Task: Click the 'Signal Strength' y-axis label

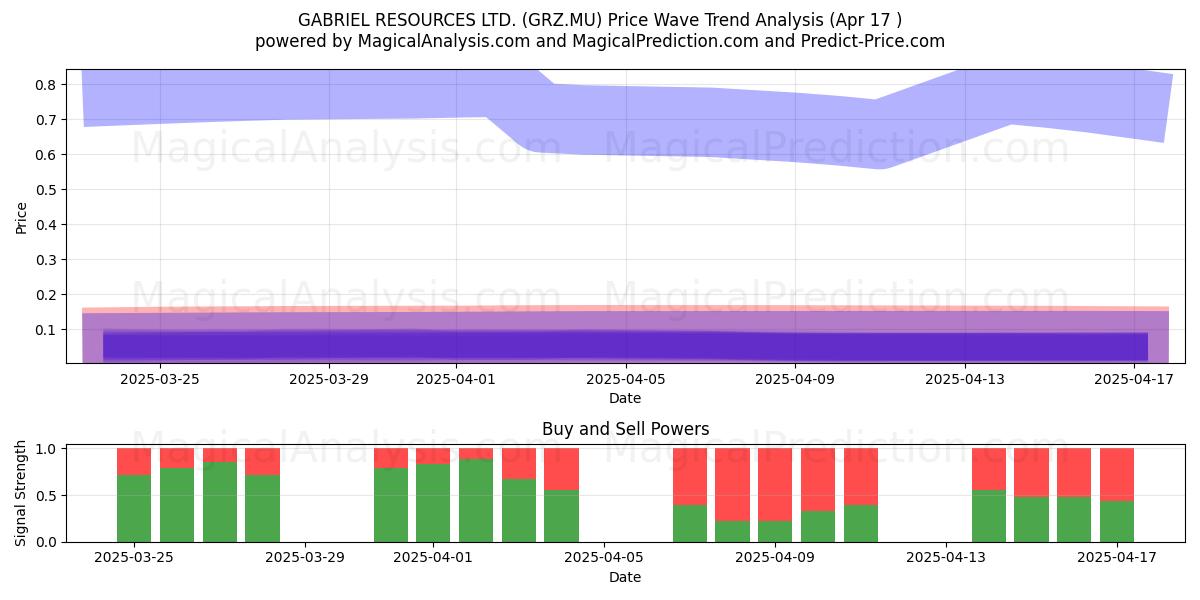Action: point(22,494)
